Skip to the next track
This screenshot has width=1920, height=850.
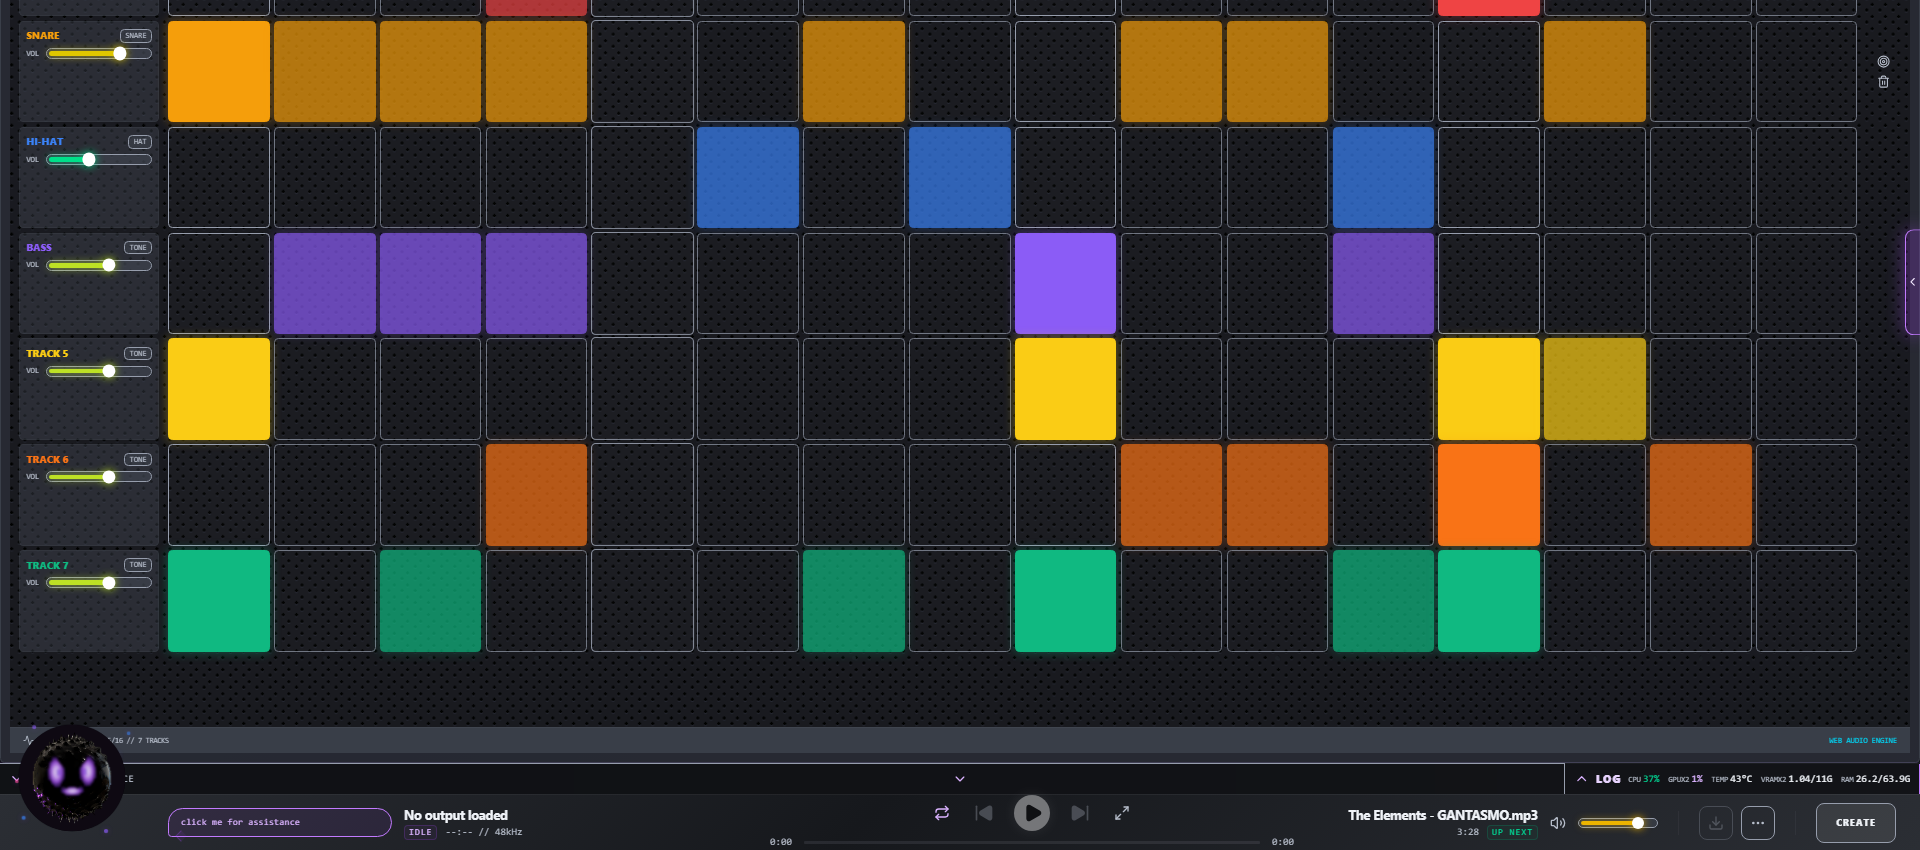pyautogui.click(x=1080, y=813)
